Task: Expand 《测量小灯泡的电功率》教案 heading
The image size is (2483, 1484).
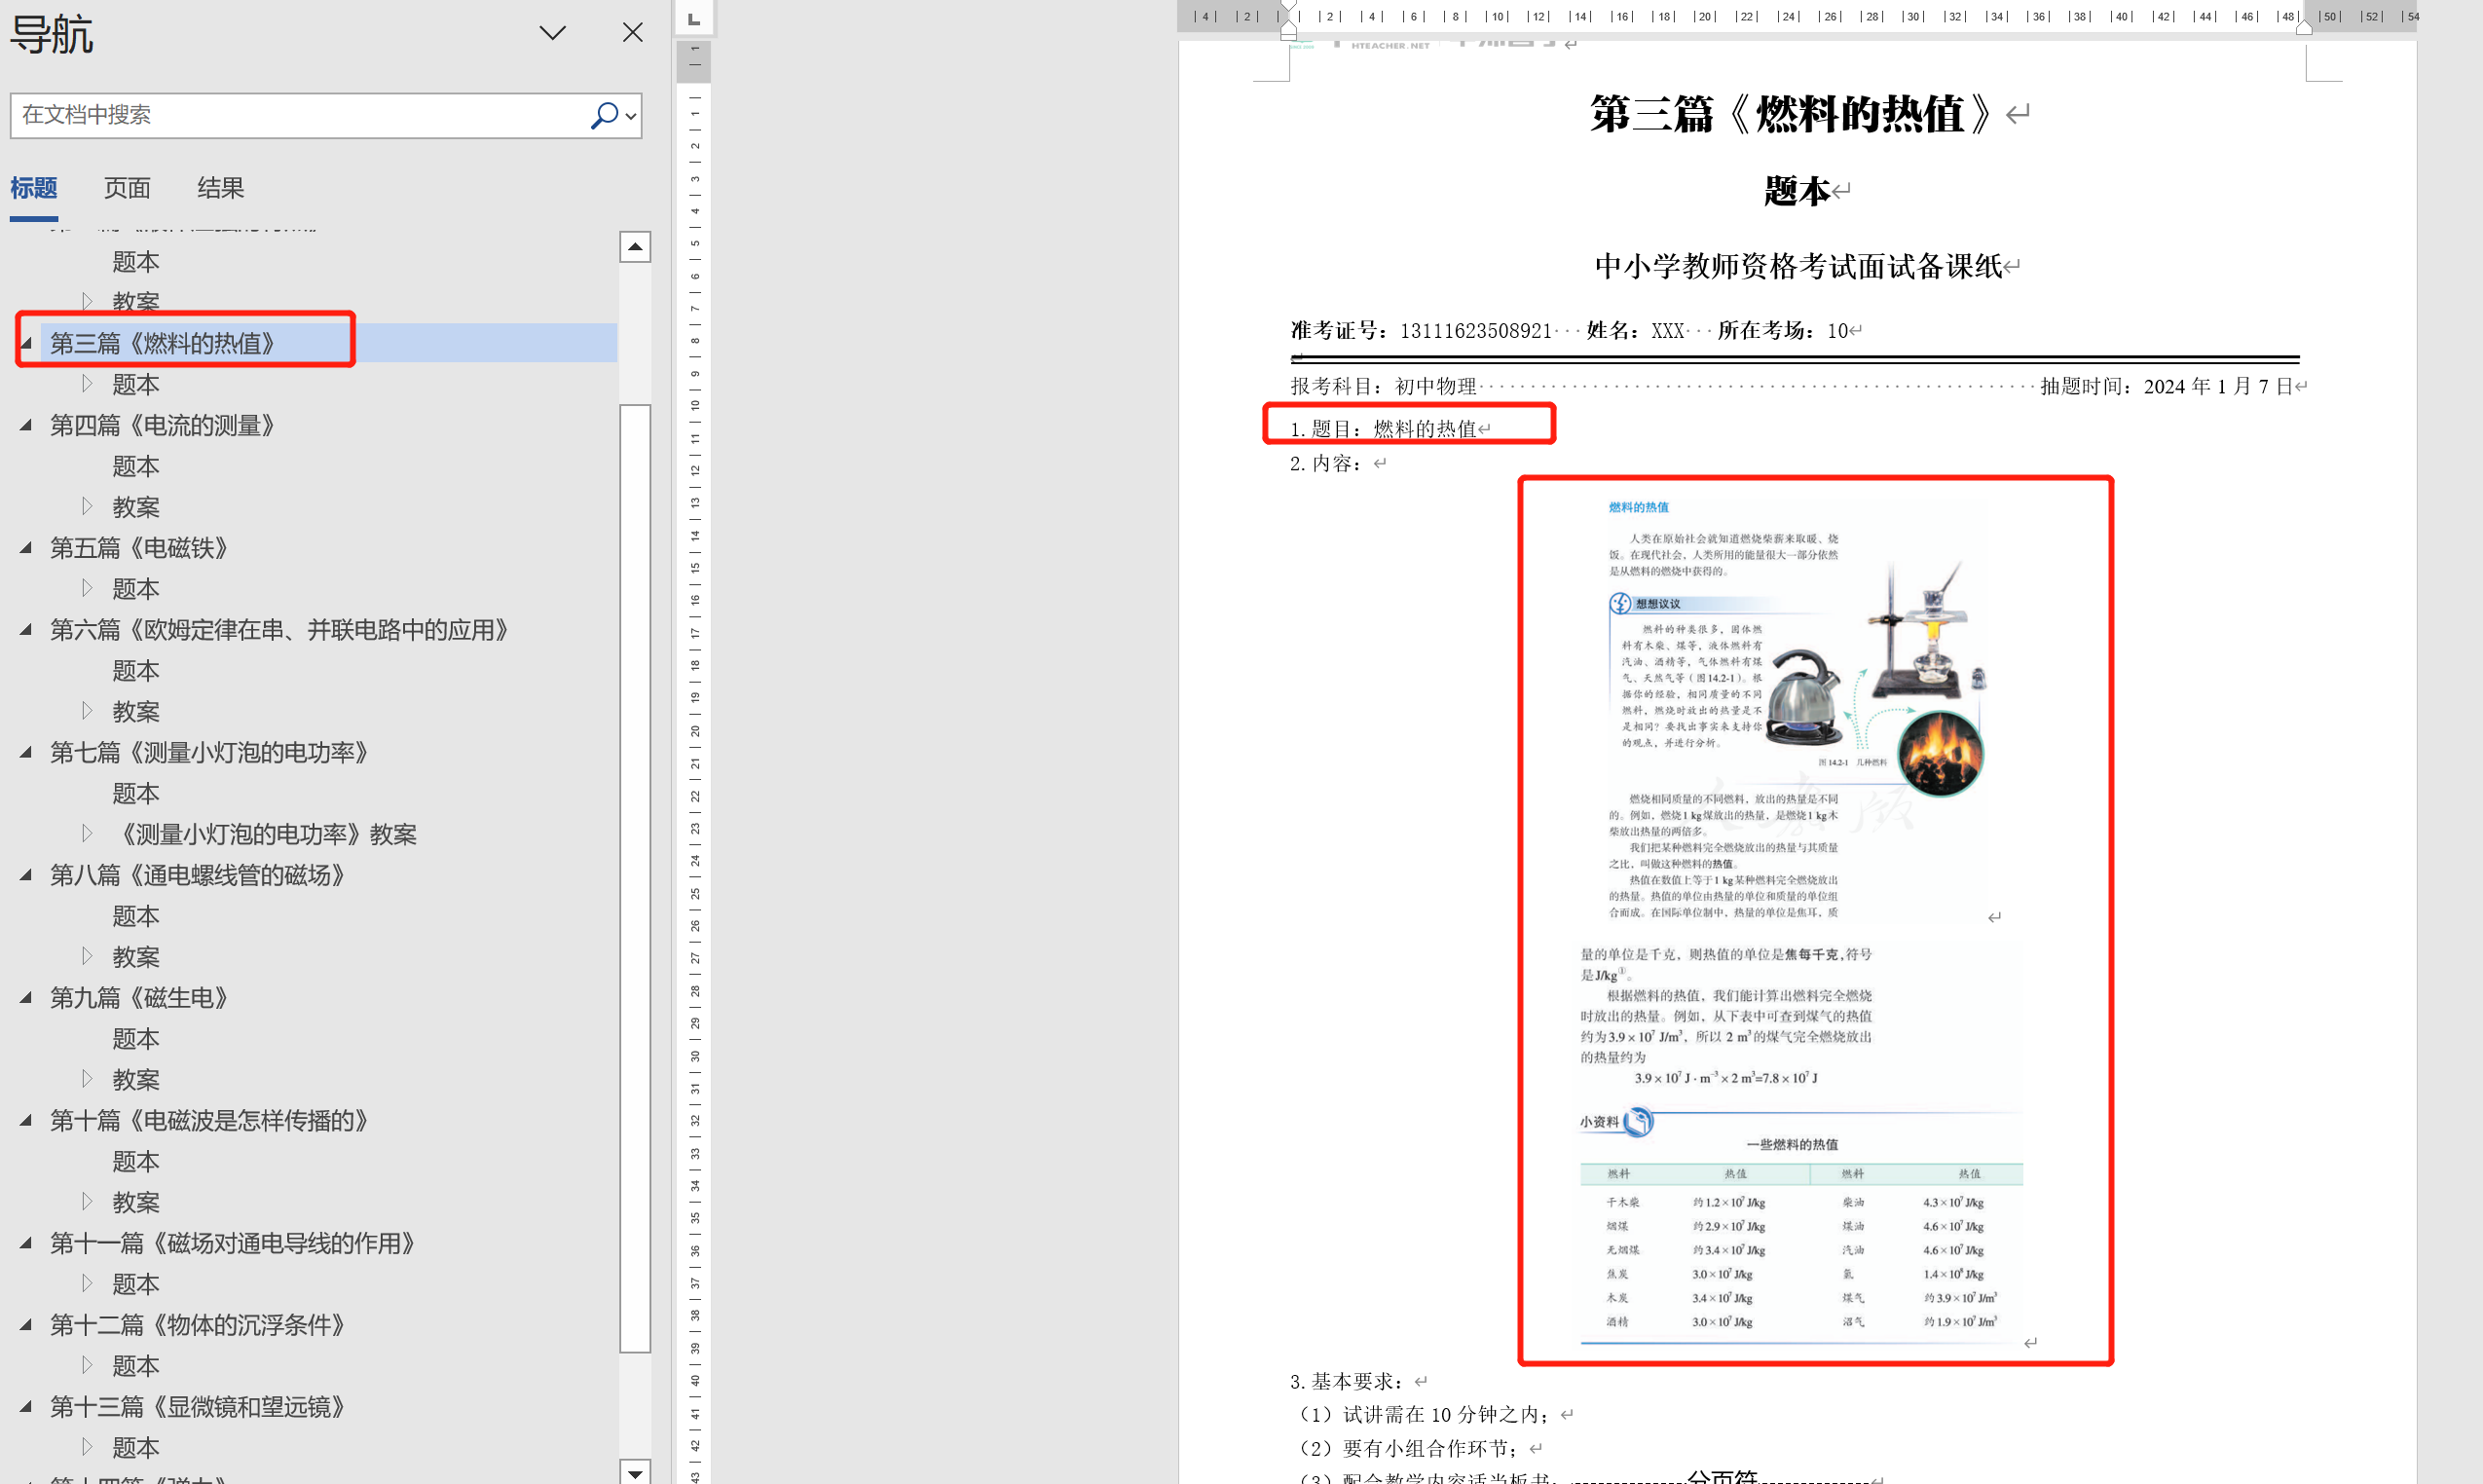Action: click(x=87, y=833)
